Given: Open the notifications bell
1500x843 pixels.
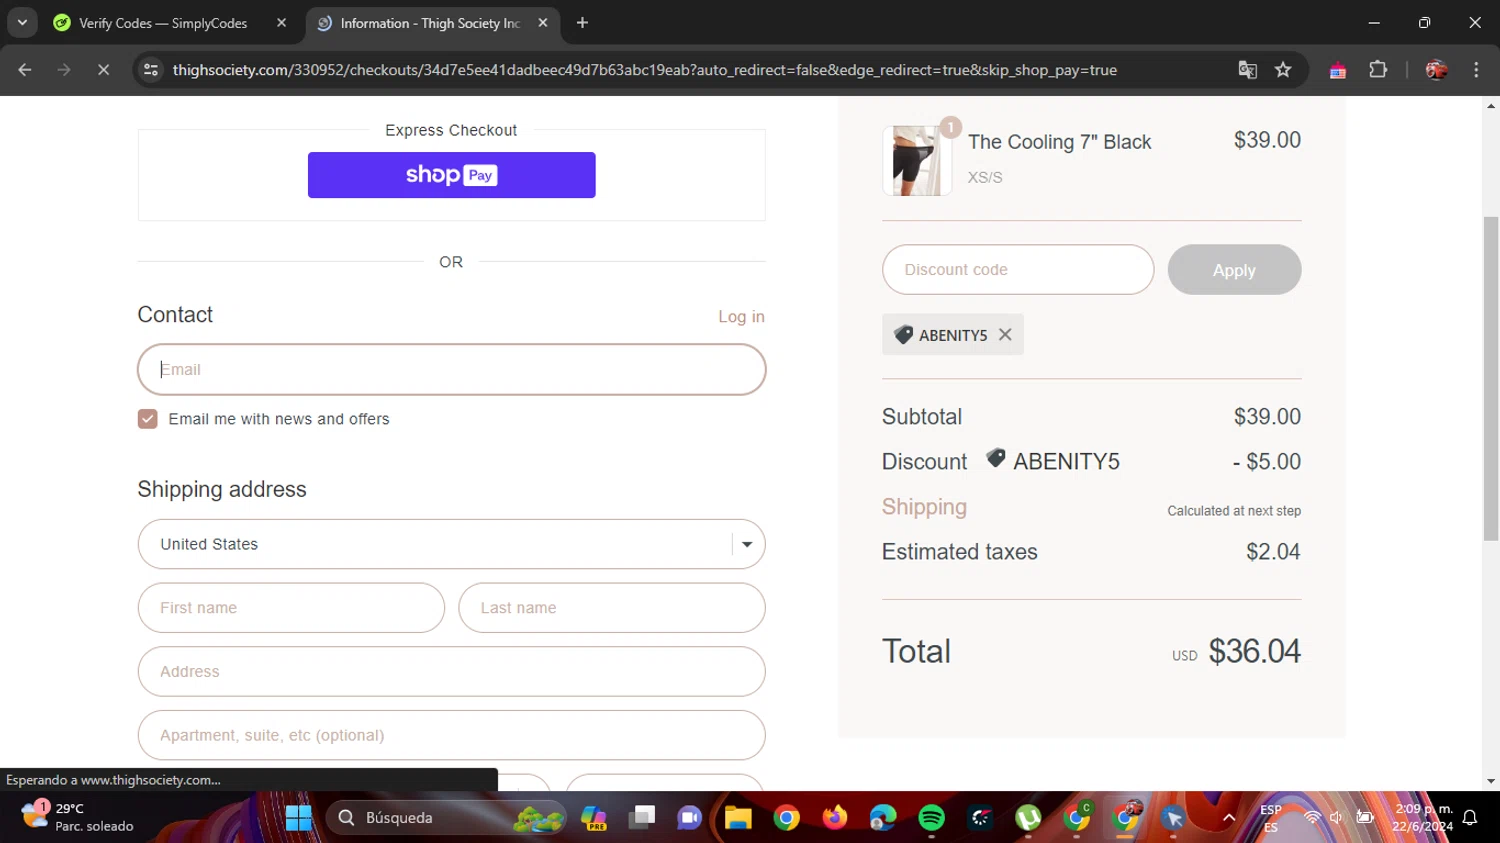Looking at the screenshot, I should tap(1470, 818).
